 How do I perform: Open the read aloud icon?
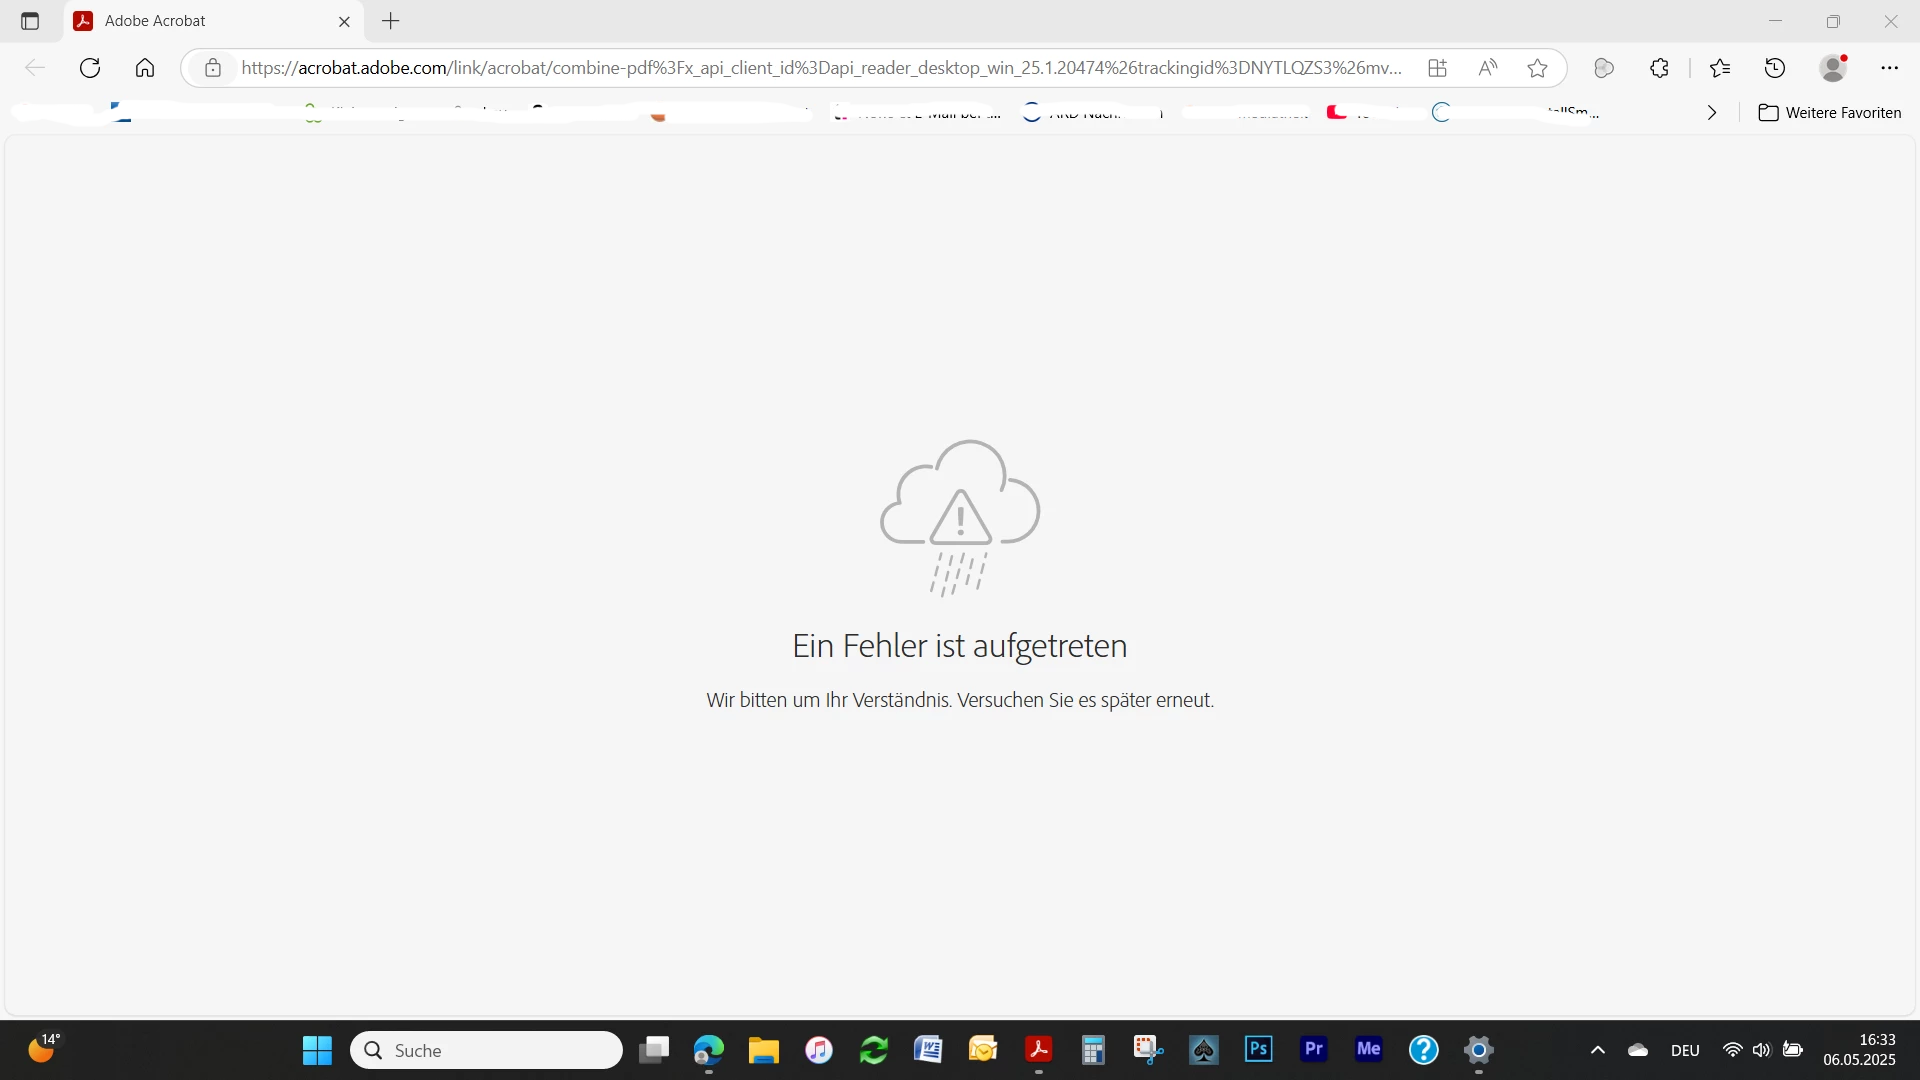coord(1487,68)
